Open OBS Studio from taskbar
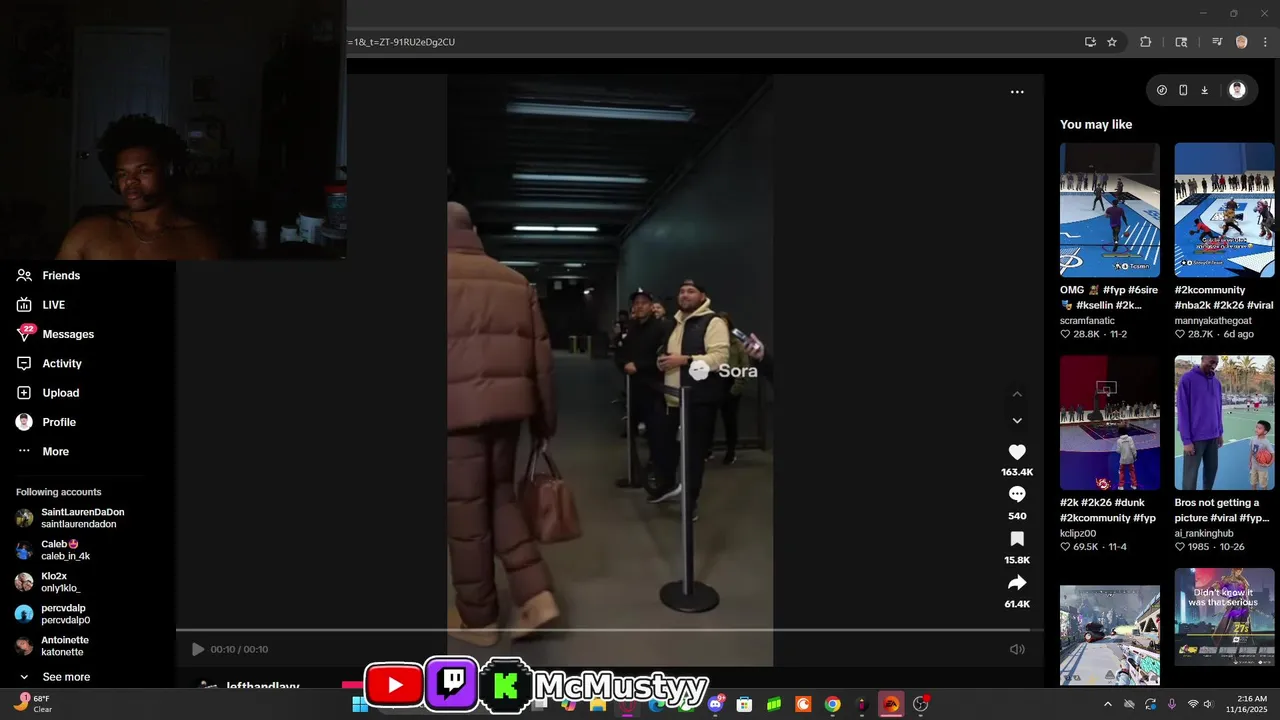 (x=920, y=704)
